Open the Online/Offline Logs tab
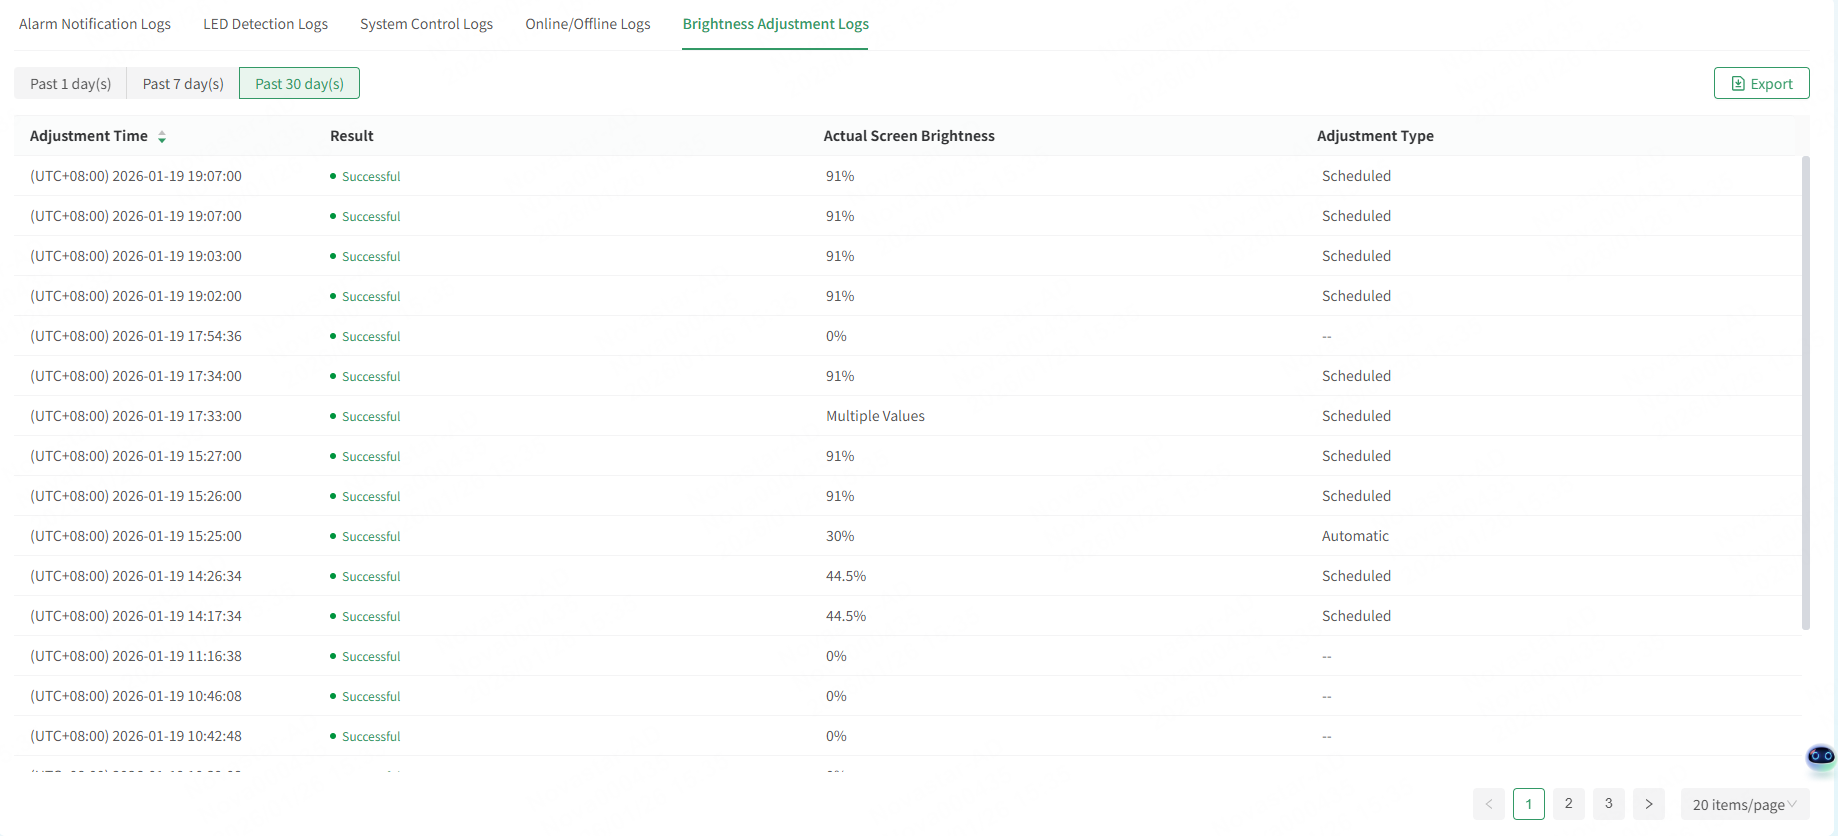This screenshot has width=1838, height=836. (588, 24)
